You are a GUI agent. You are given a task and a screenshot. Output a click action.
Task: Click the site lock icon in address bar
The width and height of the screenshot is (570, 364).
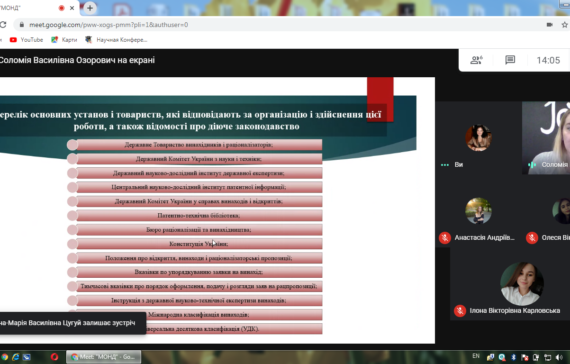click(22, 25)
